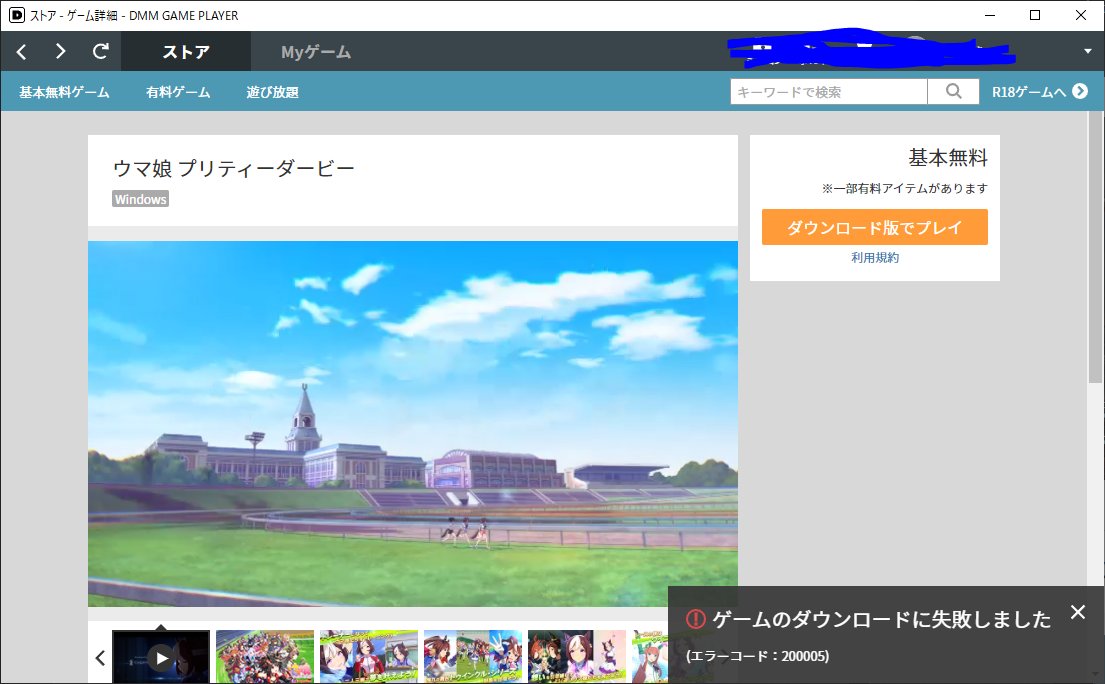Open 有料ゲーム menu
The height and width of the screenshot is (684, 1105).
pos(178,92)
